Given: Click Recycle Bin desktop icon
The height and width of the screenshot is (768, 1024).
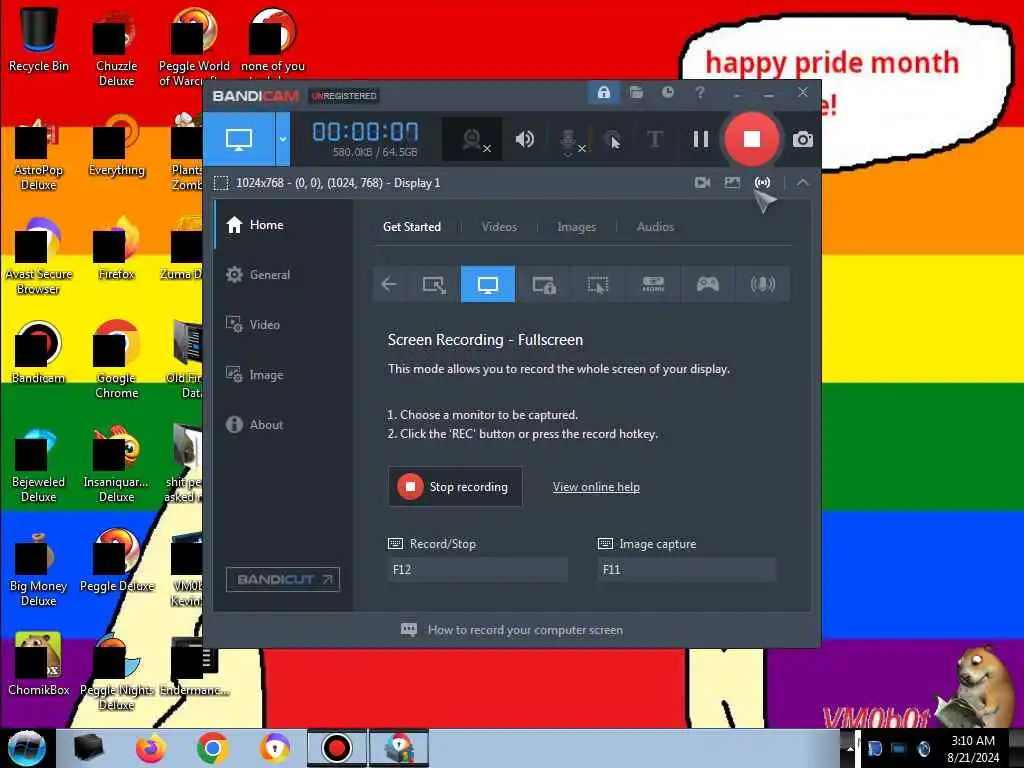Looking at the screenshot, I should [39, 40].
